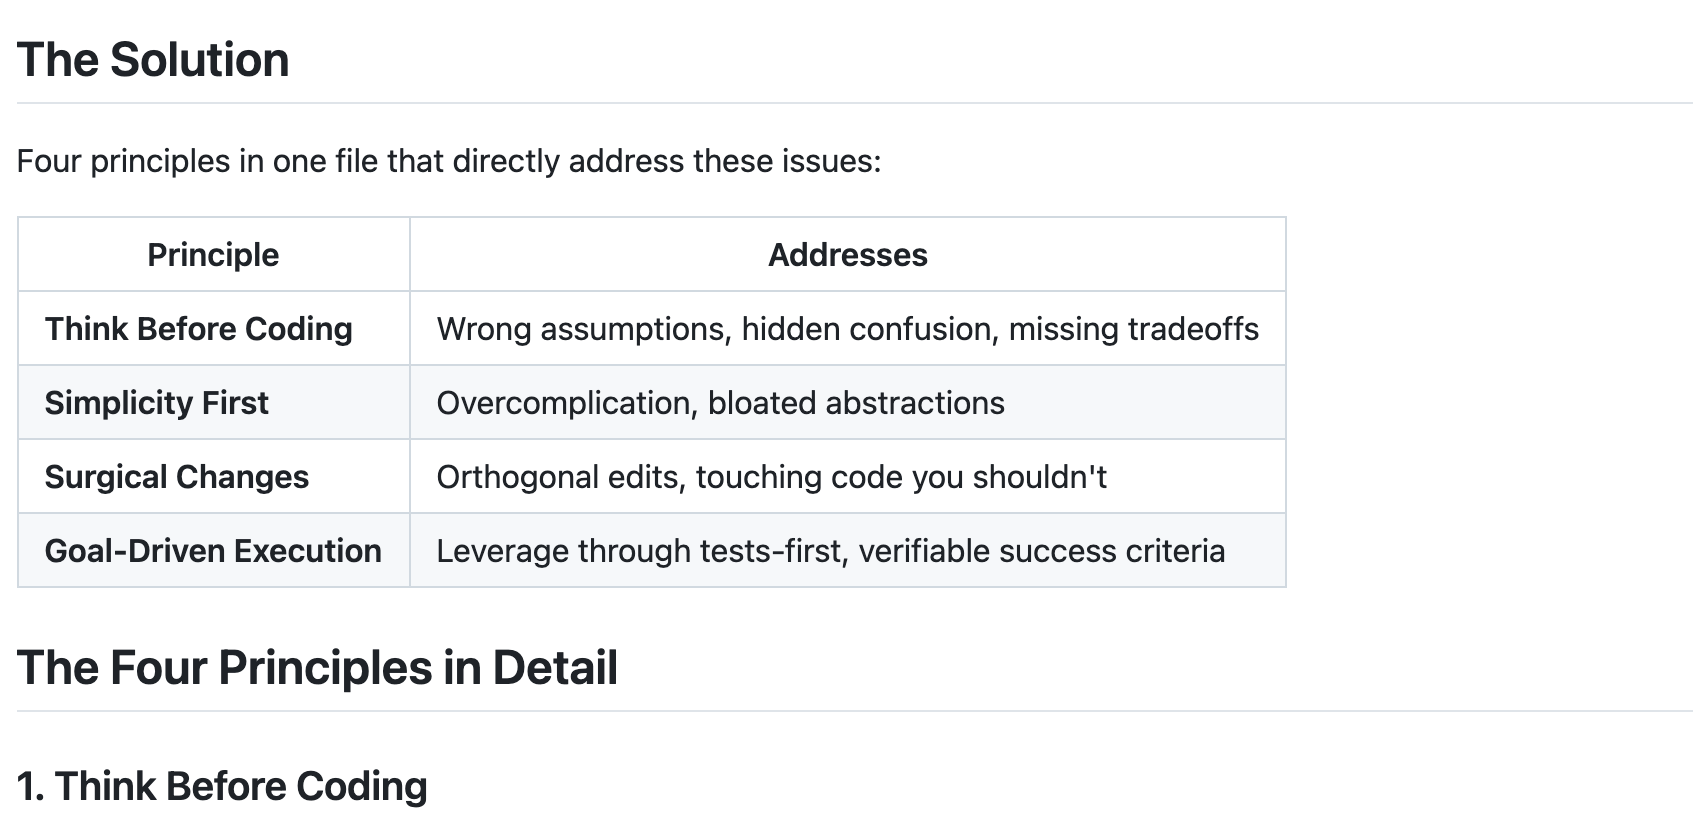This screenshot has height=840, width=1708.
Task: Click the word "abstractions" in second row
Action: point(914,403)
